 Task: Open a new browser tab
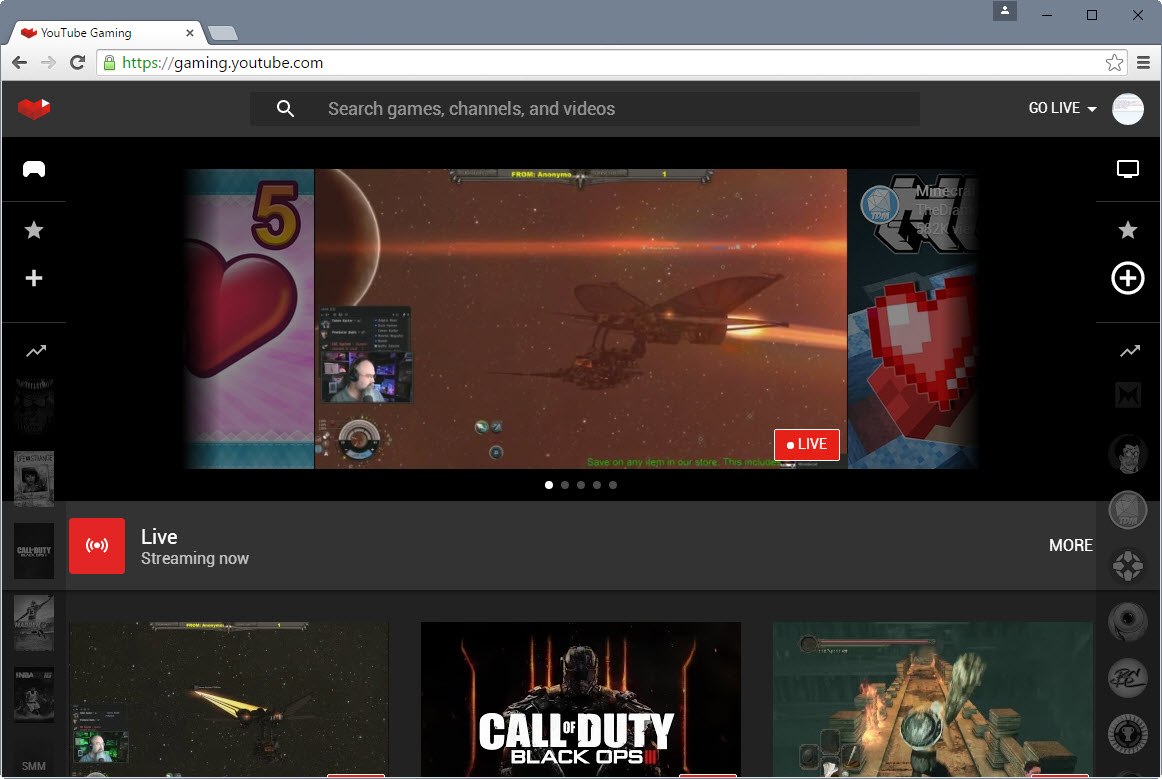pyautogui.click(x=222, y=33)
